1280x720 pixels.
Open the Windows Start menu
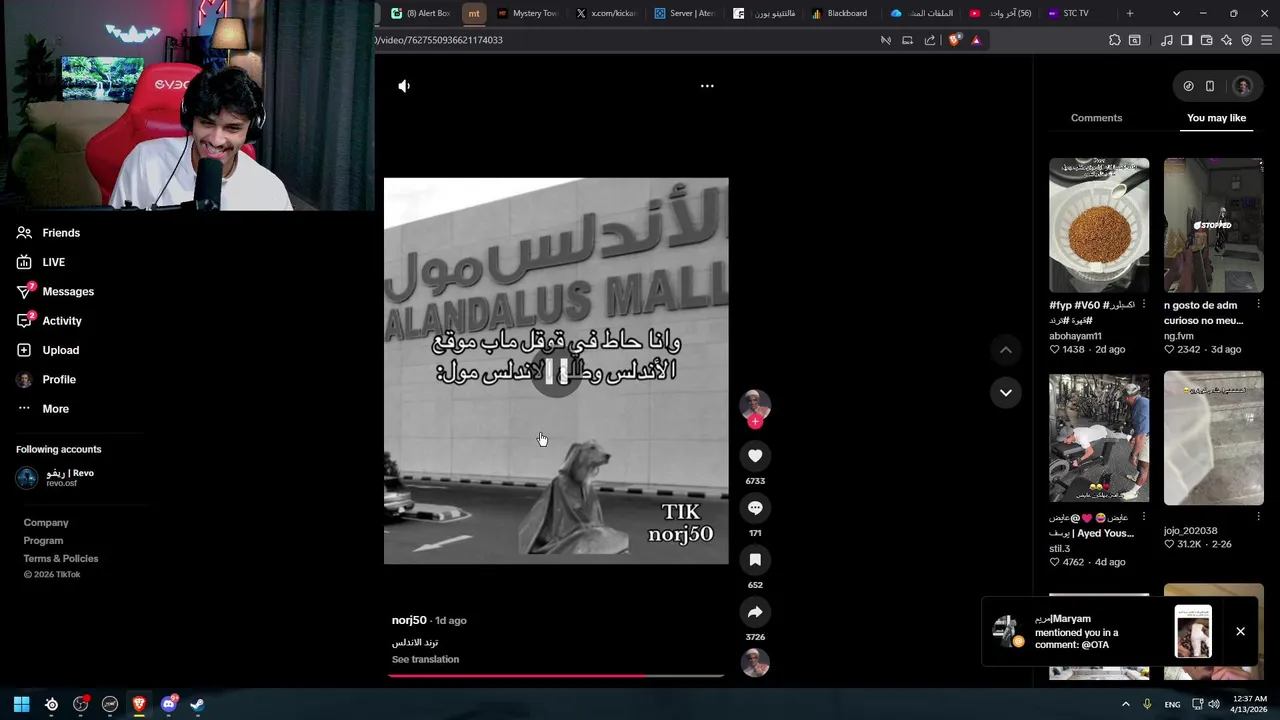(22, 704)
